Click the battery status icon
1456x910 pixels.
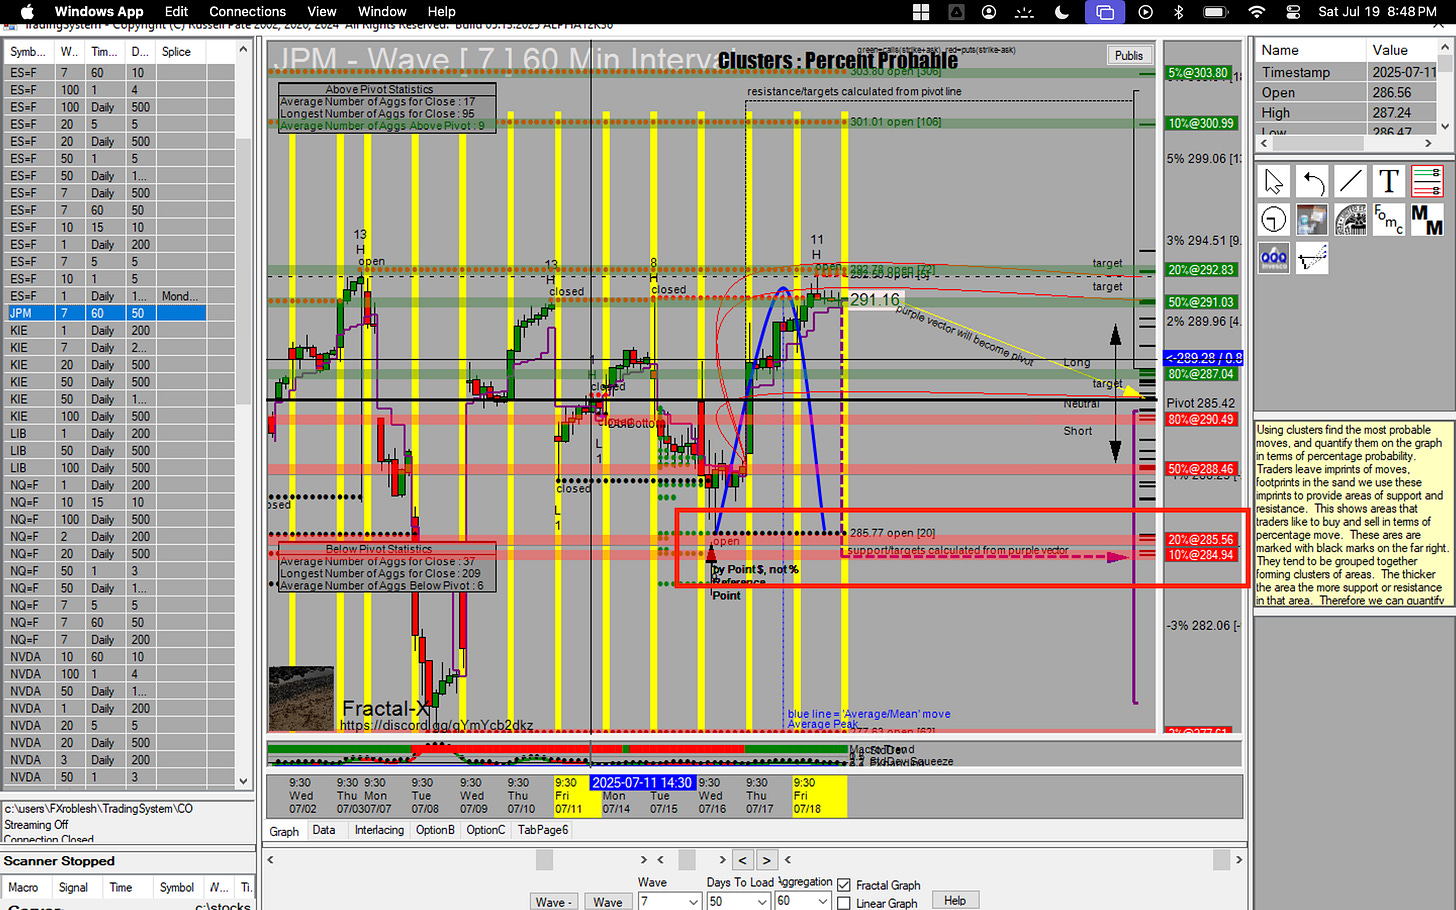pos(1216,12)
